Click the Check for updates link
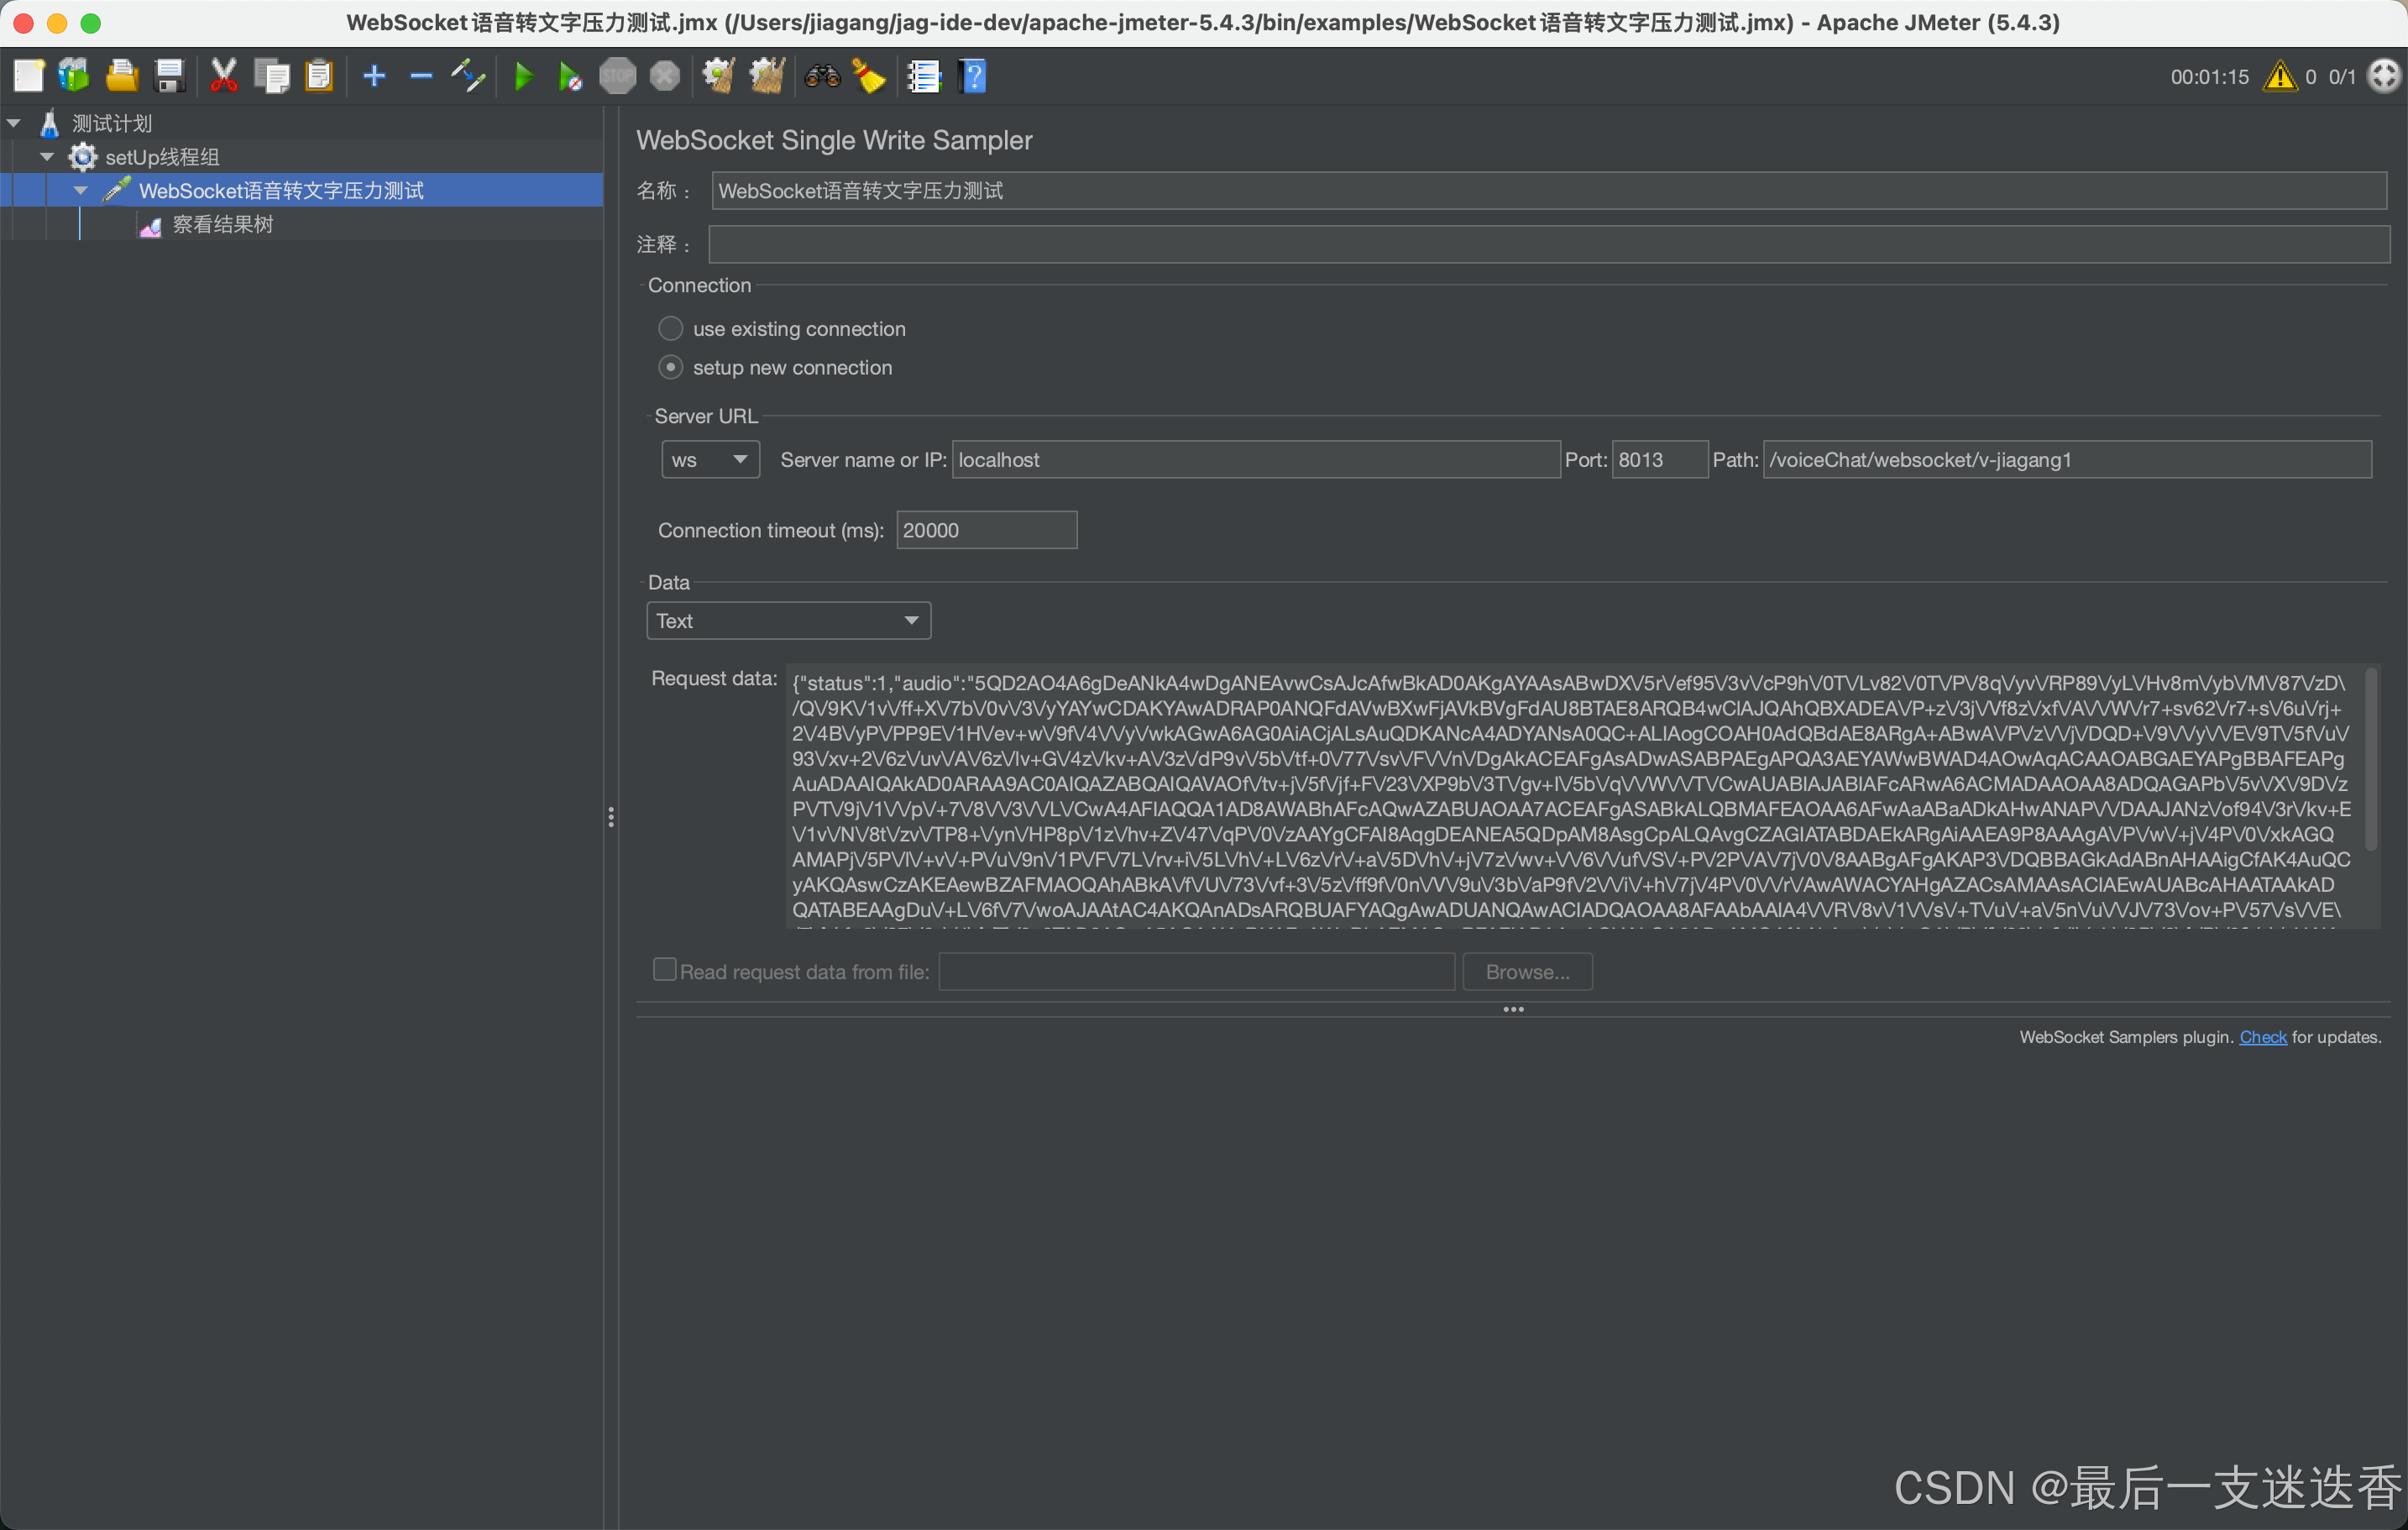Viewport: 2408px width, 1530px height. (2262, 1037)
